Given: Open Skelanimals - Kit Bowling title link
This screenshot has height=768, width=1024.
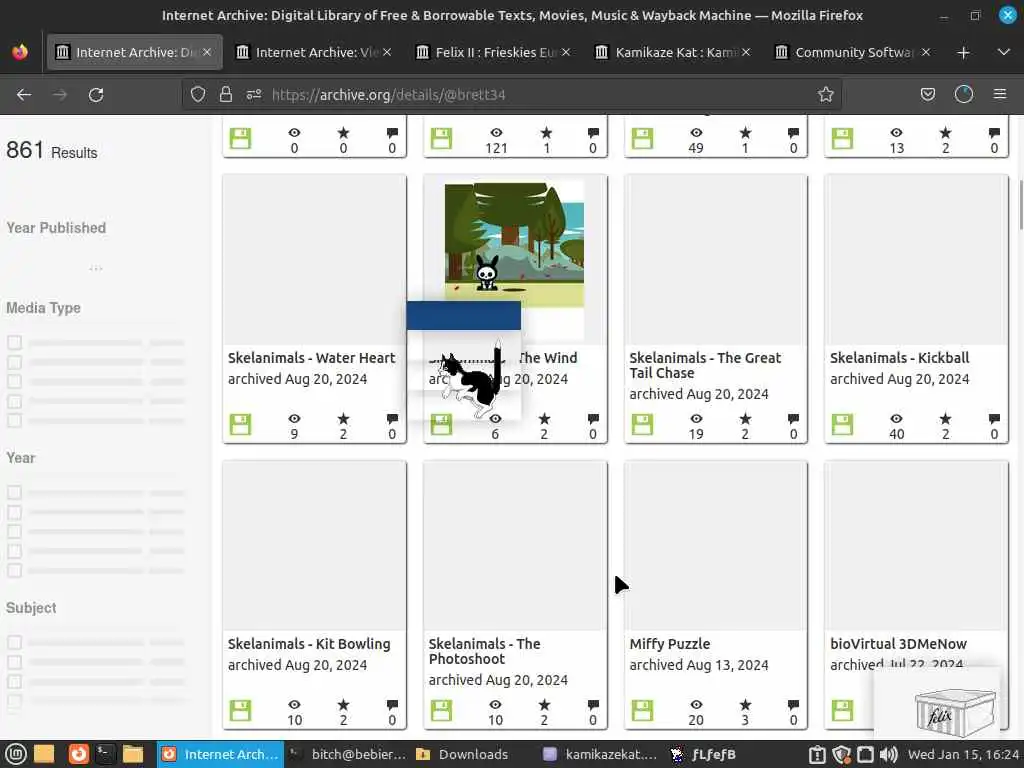Looking at the screenshot, I should (309, 644).
